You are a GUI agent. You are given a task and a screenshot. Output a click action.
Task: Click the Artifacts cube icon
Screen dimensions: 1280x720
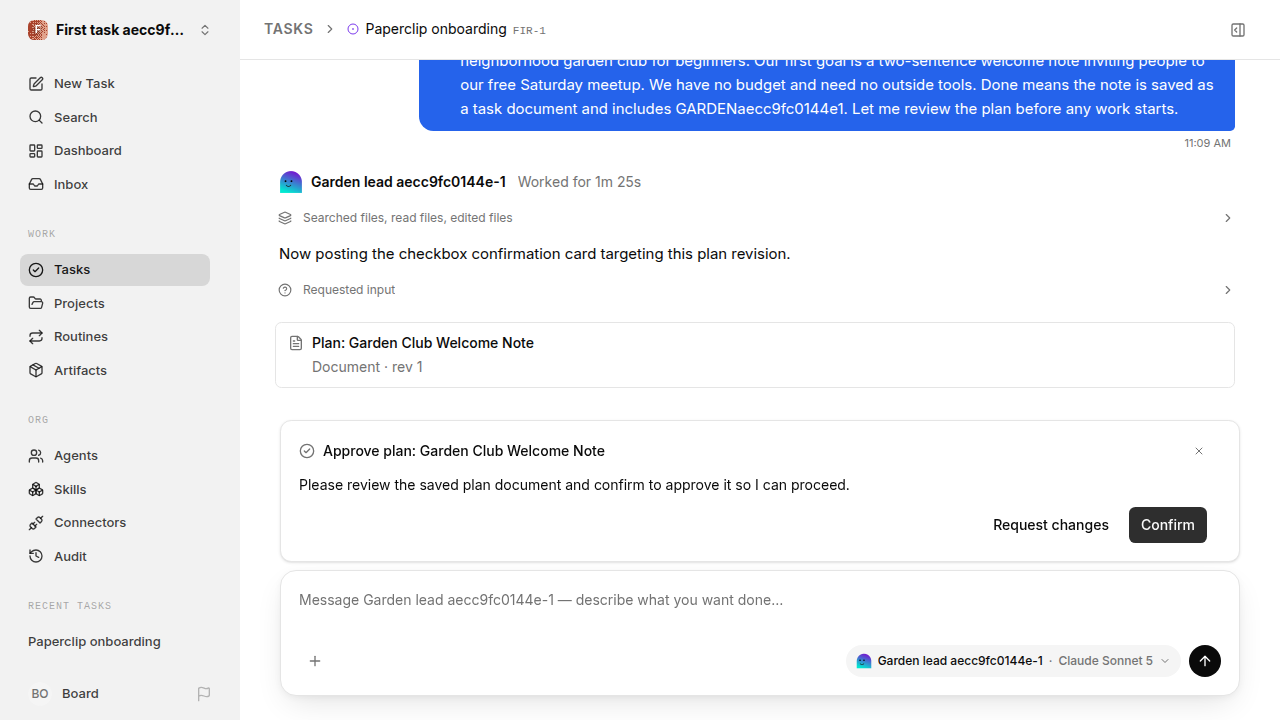36,370
